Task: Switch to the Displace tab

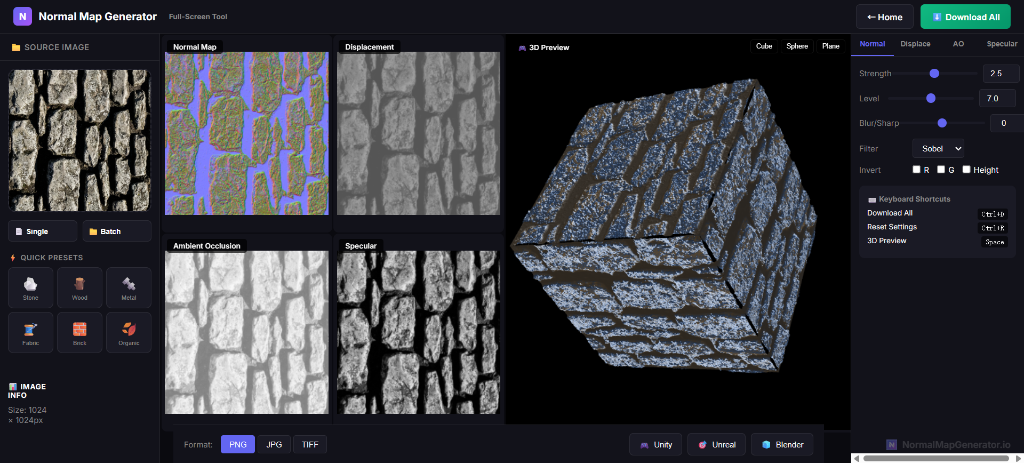Action: [914, 44]
